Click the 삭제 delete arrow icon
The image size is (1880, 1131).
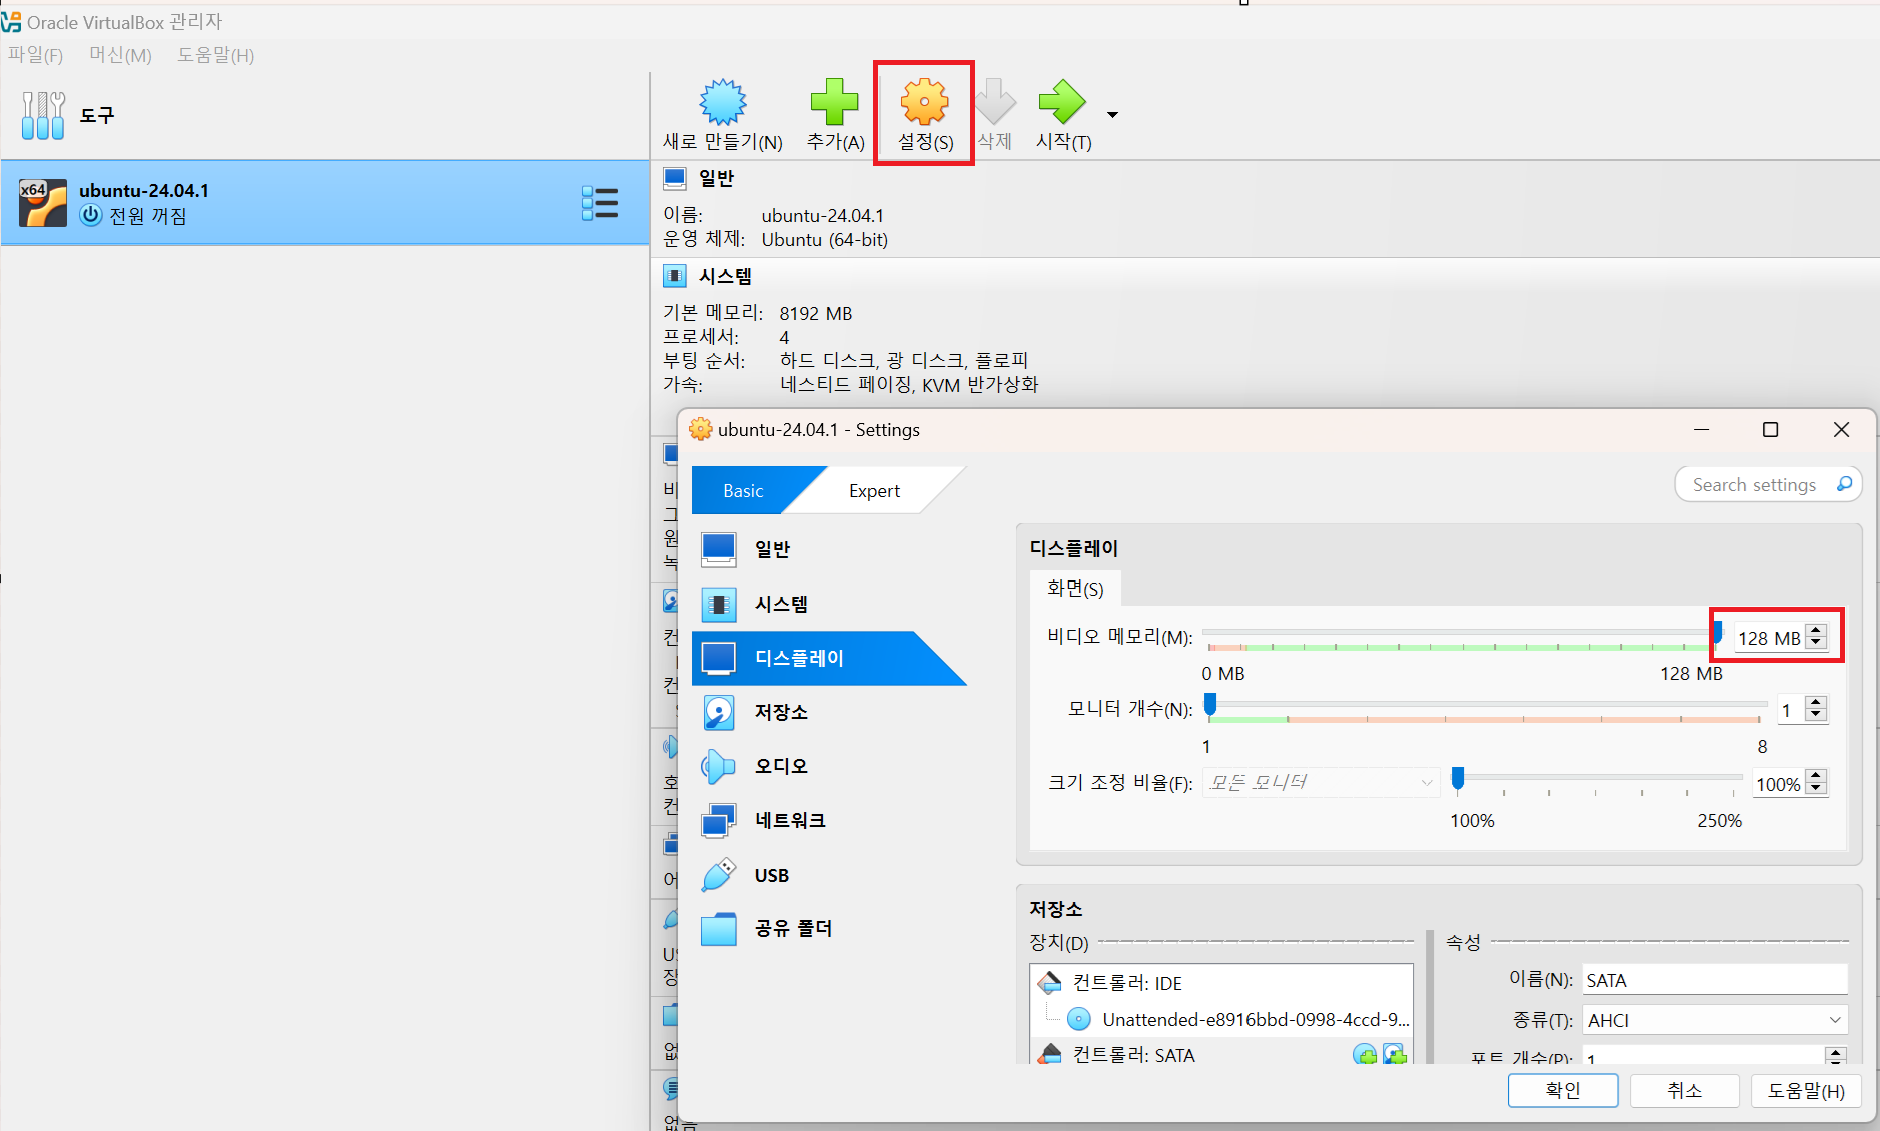click(x=995, y=102)
